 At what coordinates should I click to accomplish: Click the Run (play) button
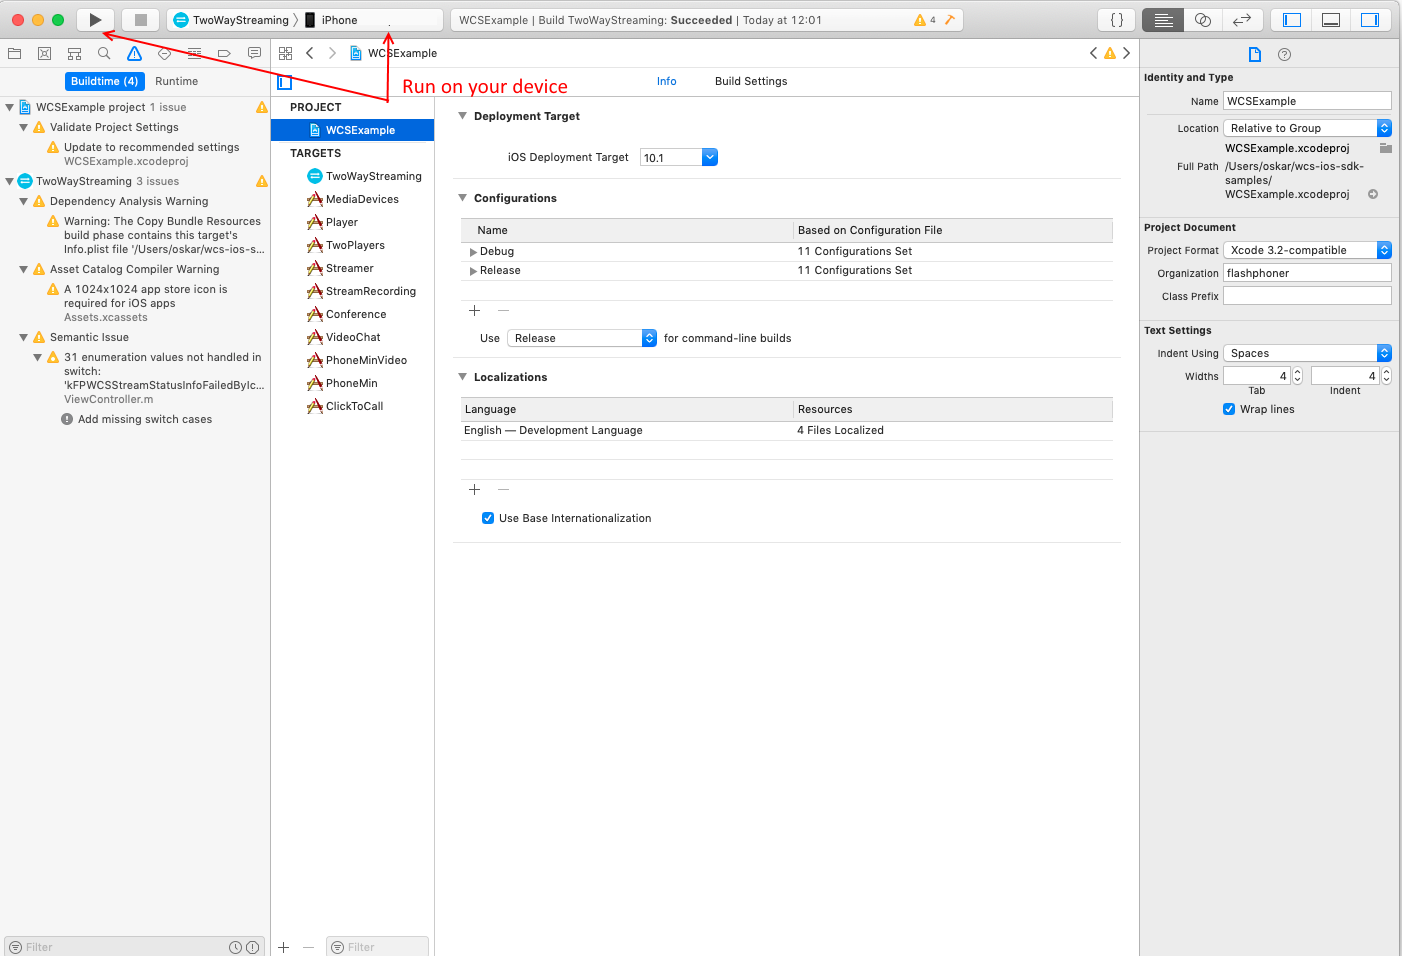coord(95,20)
